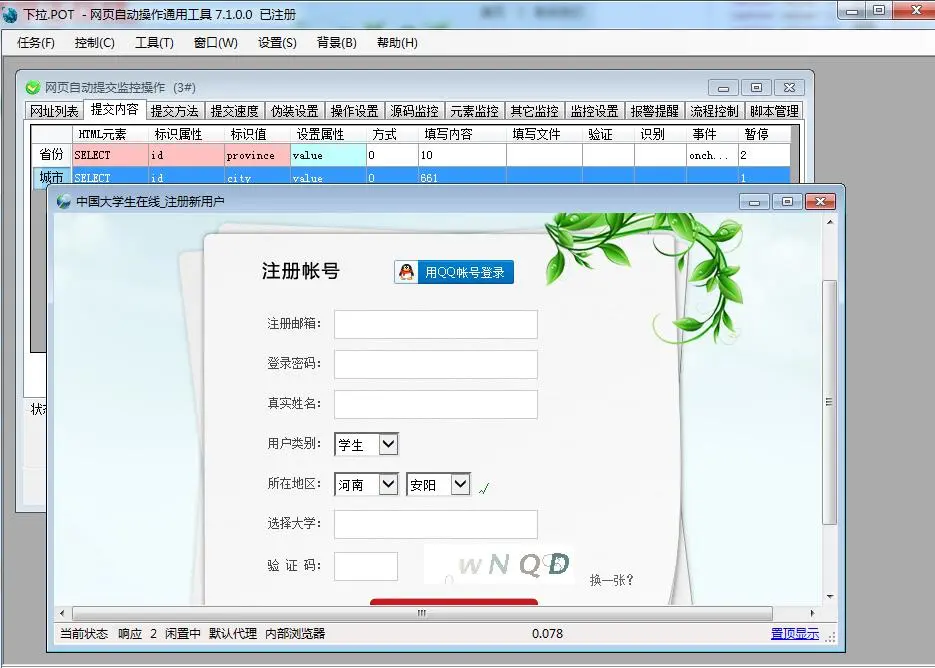935x668 pixels.
Task: Switch to the 报警提醒 tab
Action: point(654,111)
